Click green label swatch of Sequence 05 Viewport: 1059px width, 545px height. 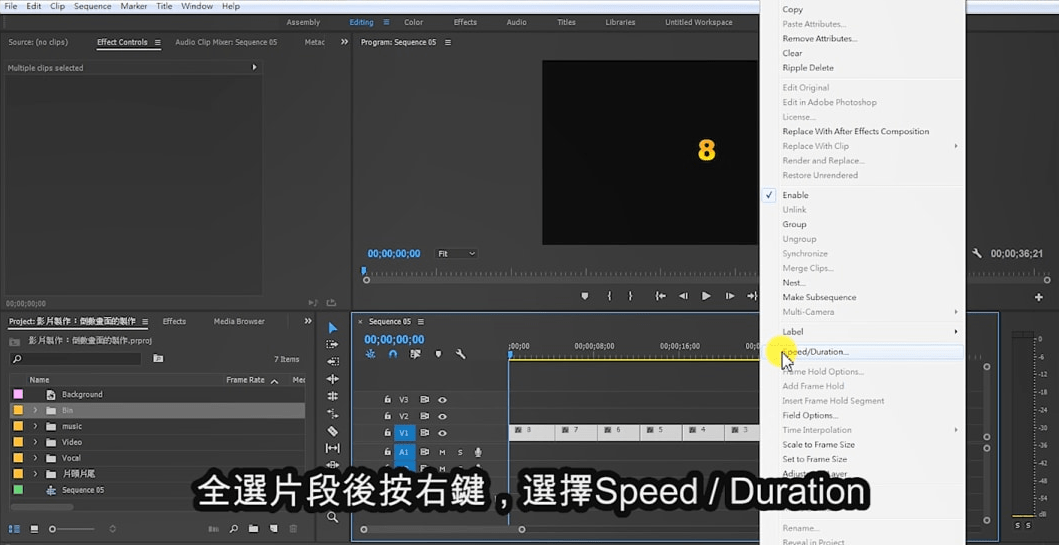[x=18, y=490]
